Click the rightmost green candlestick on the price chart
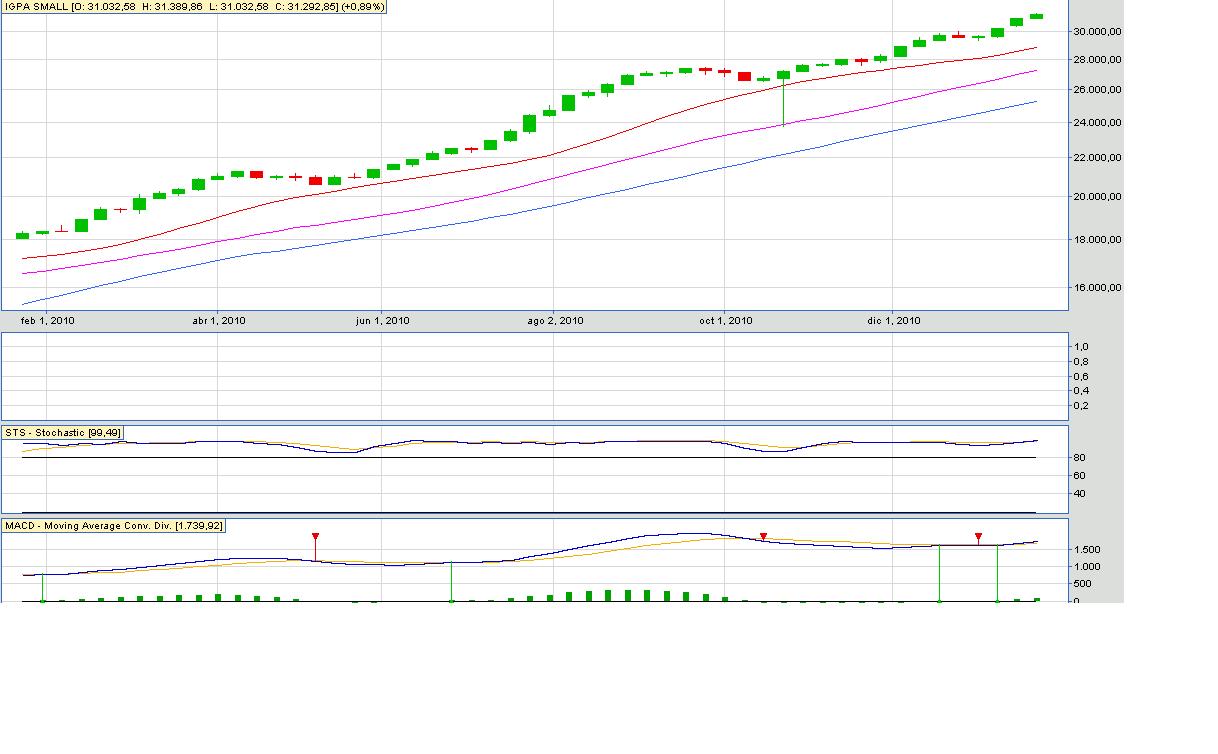The height and width of the screenshot is (754, 1218). click(x=1036, y=16)
